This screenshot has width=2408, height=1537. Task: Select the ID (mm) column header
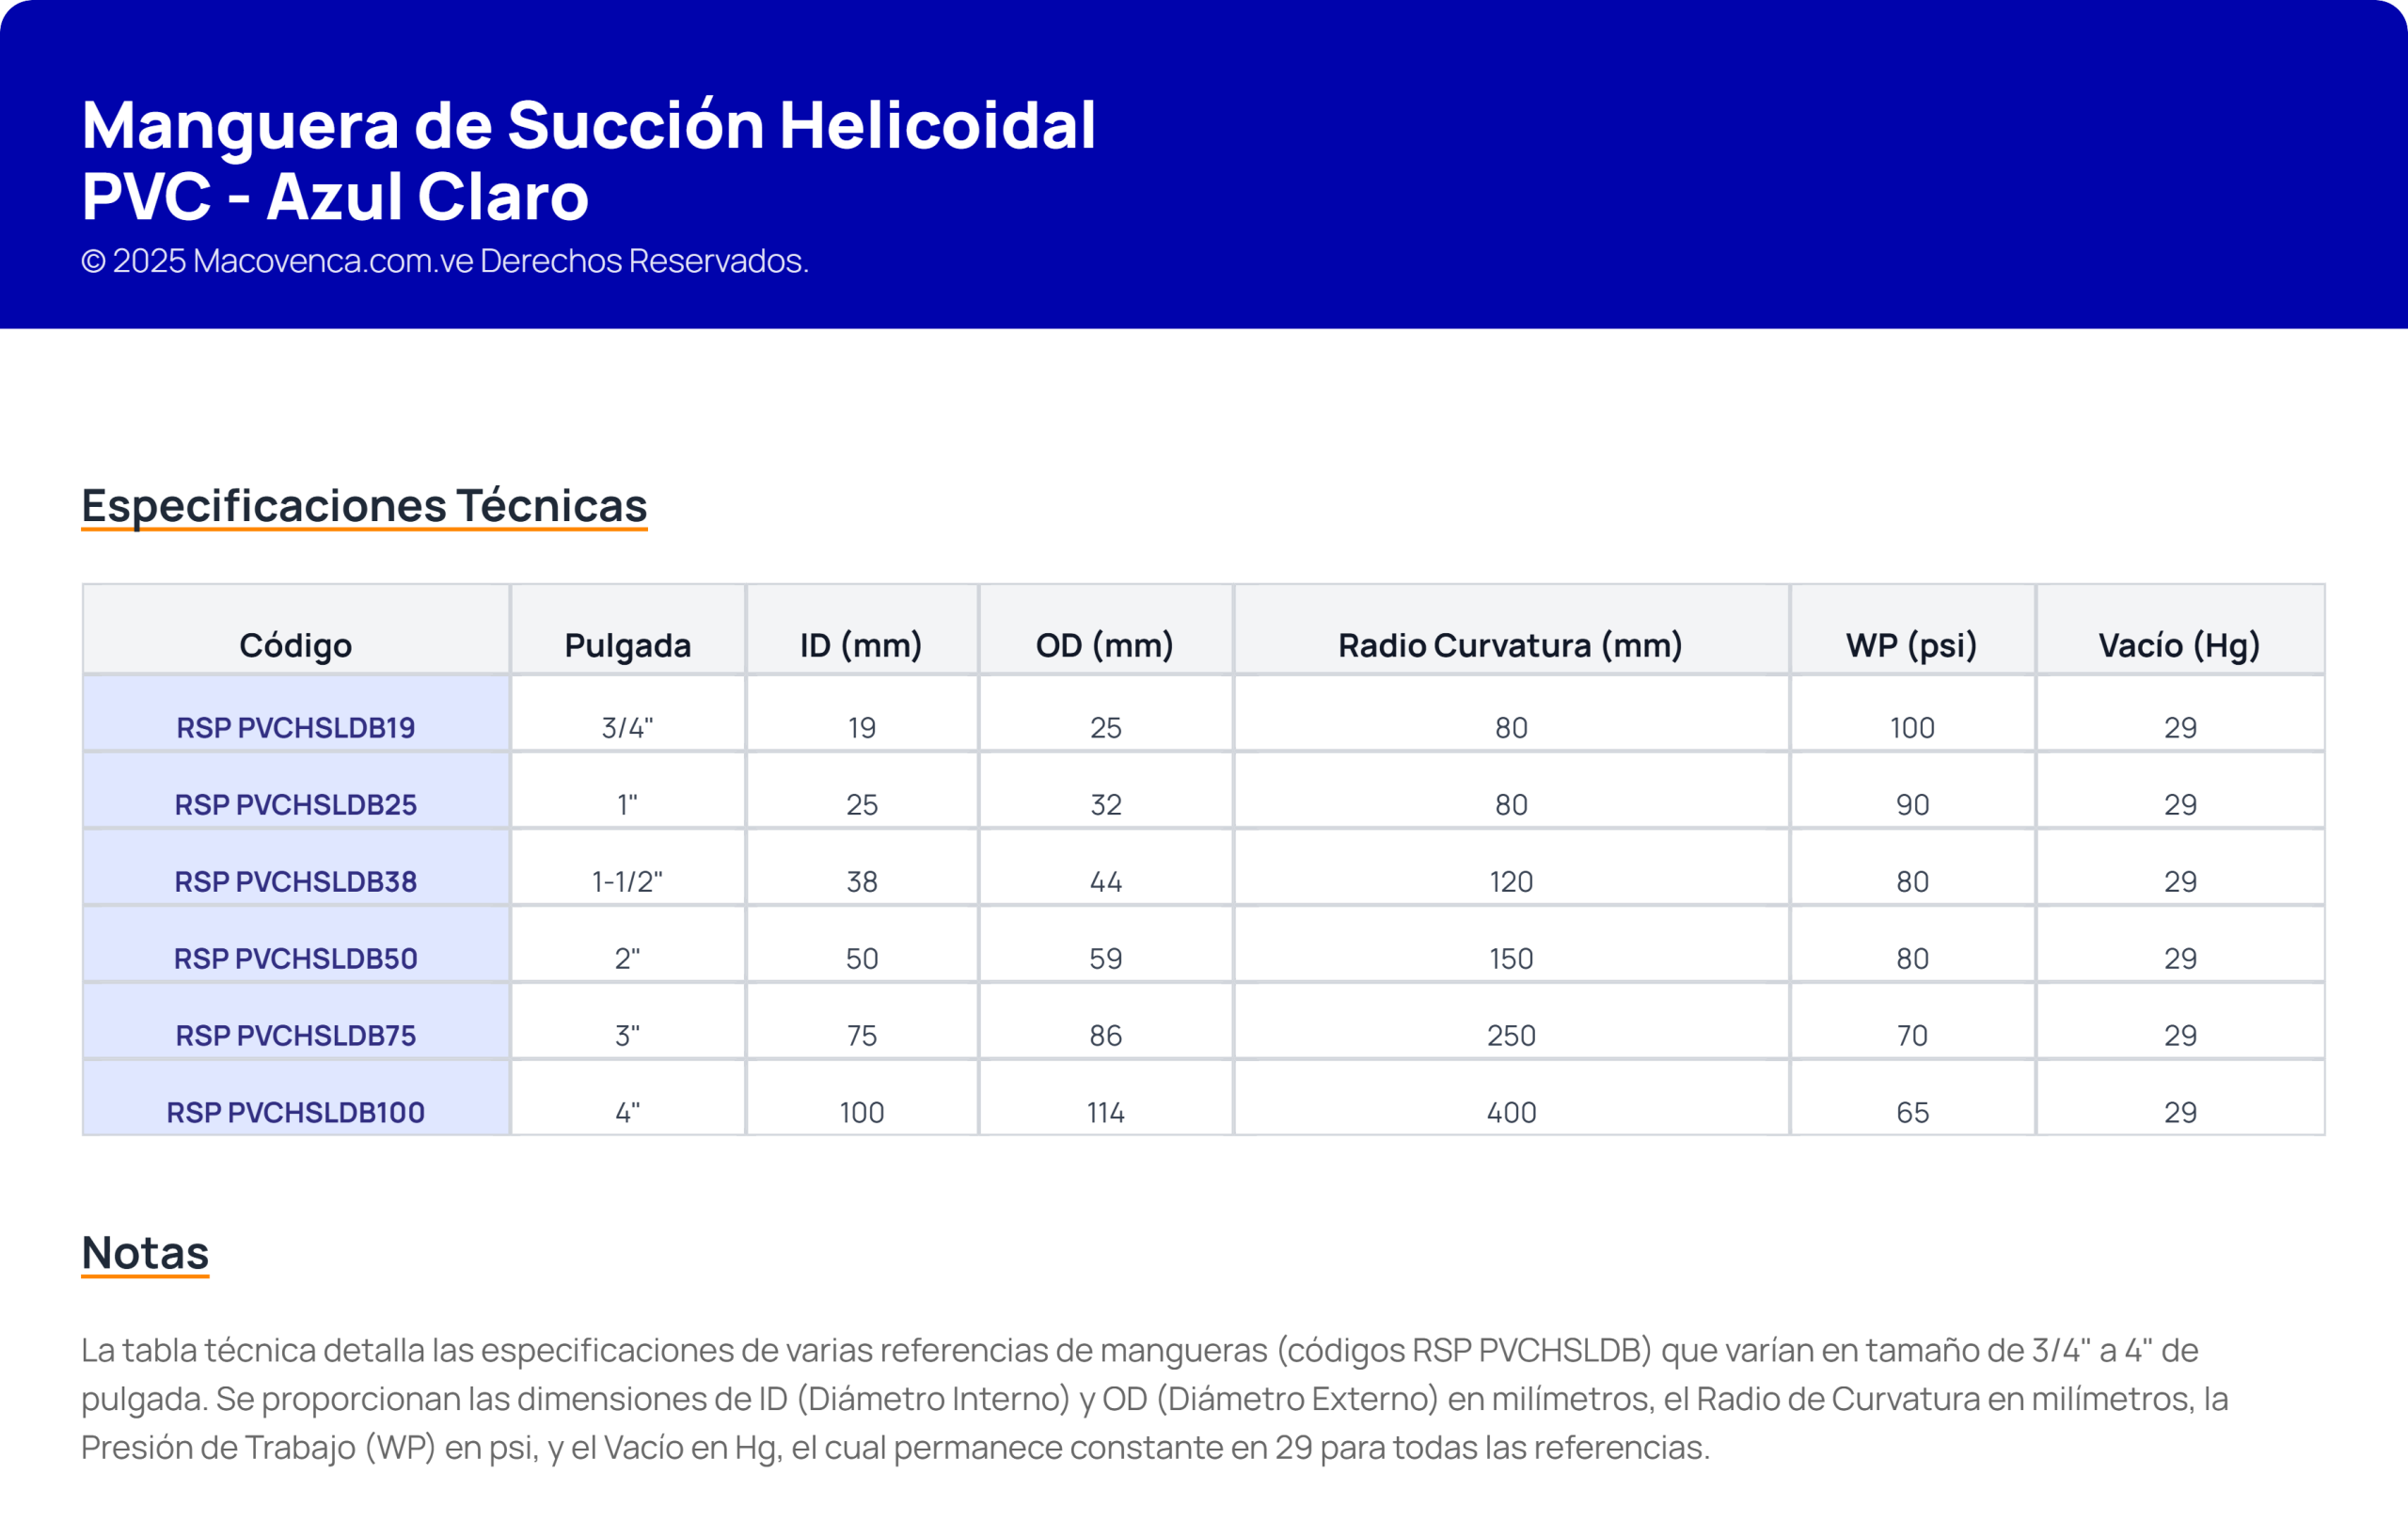[x=861, y=645]
